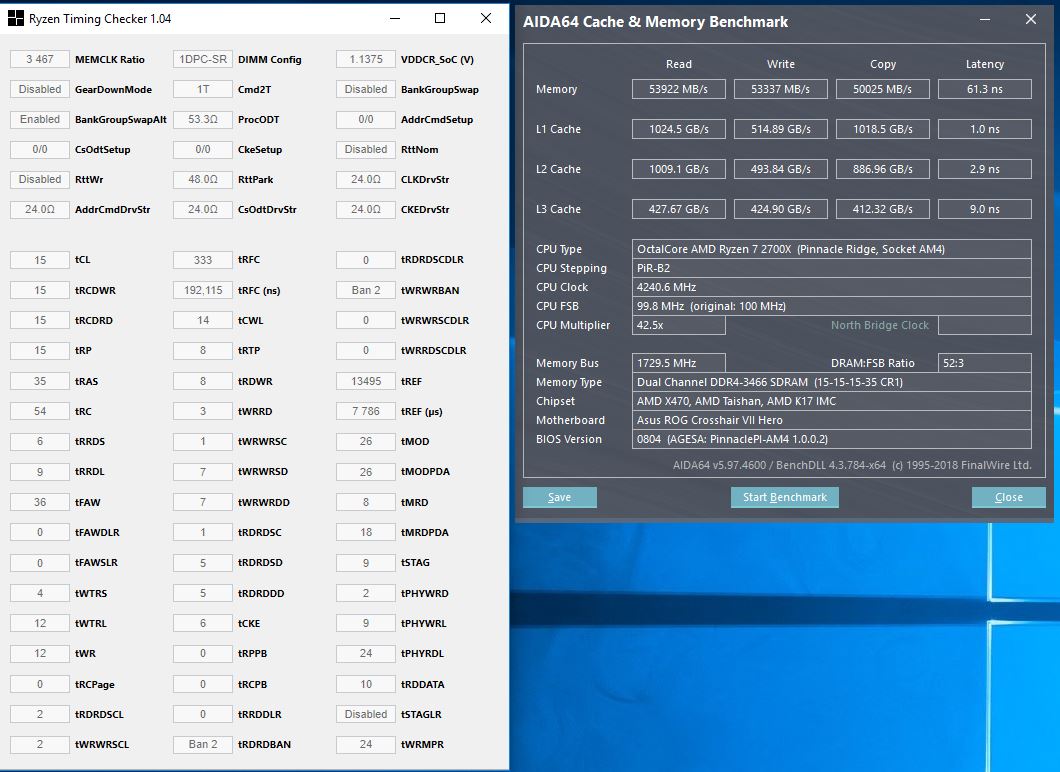Viewport: 1060px width, 772px height.
Task: Click the tRFC value 333 field
Action: point(203,260)
